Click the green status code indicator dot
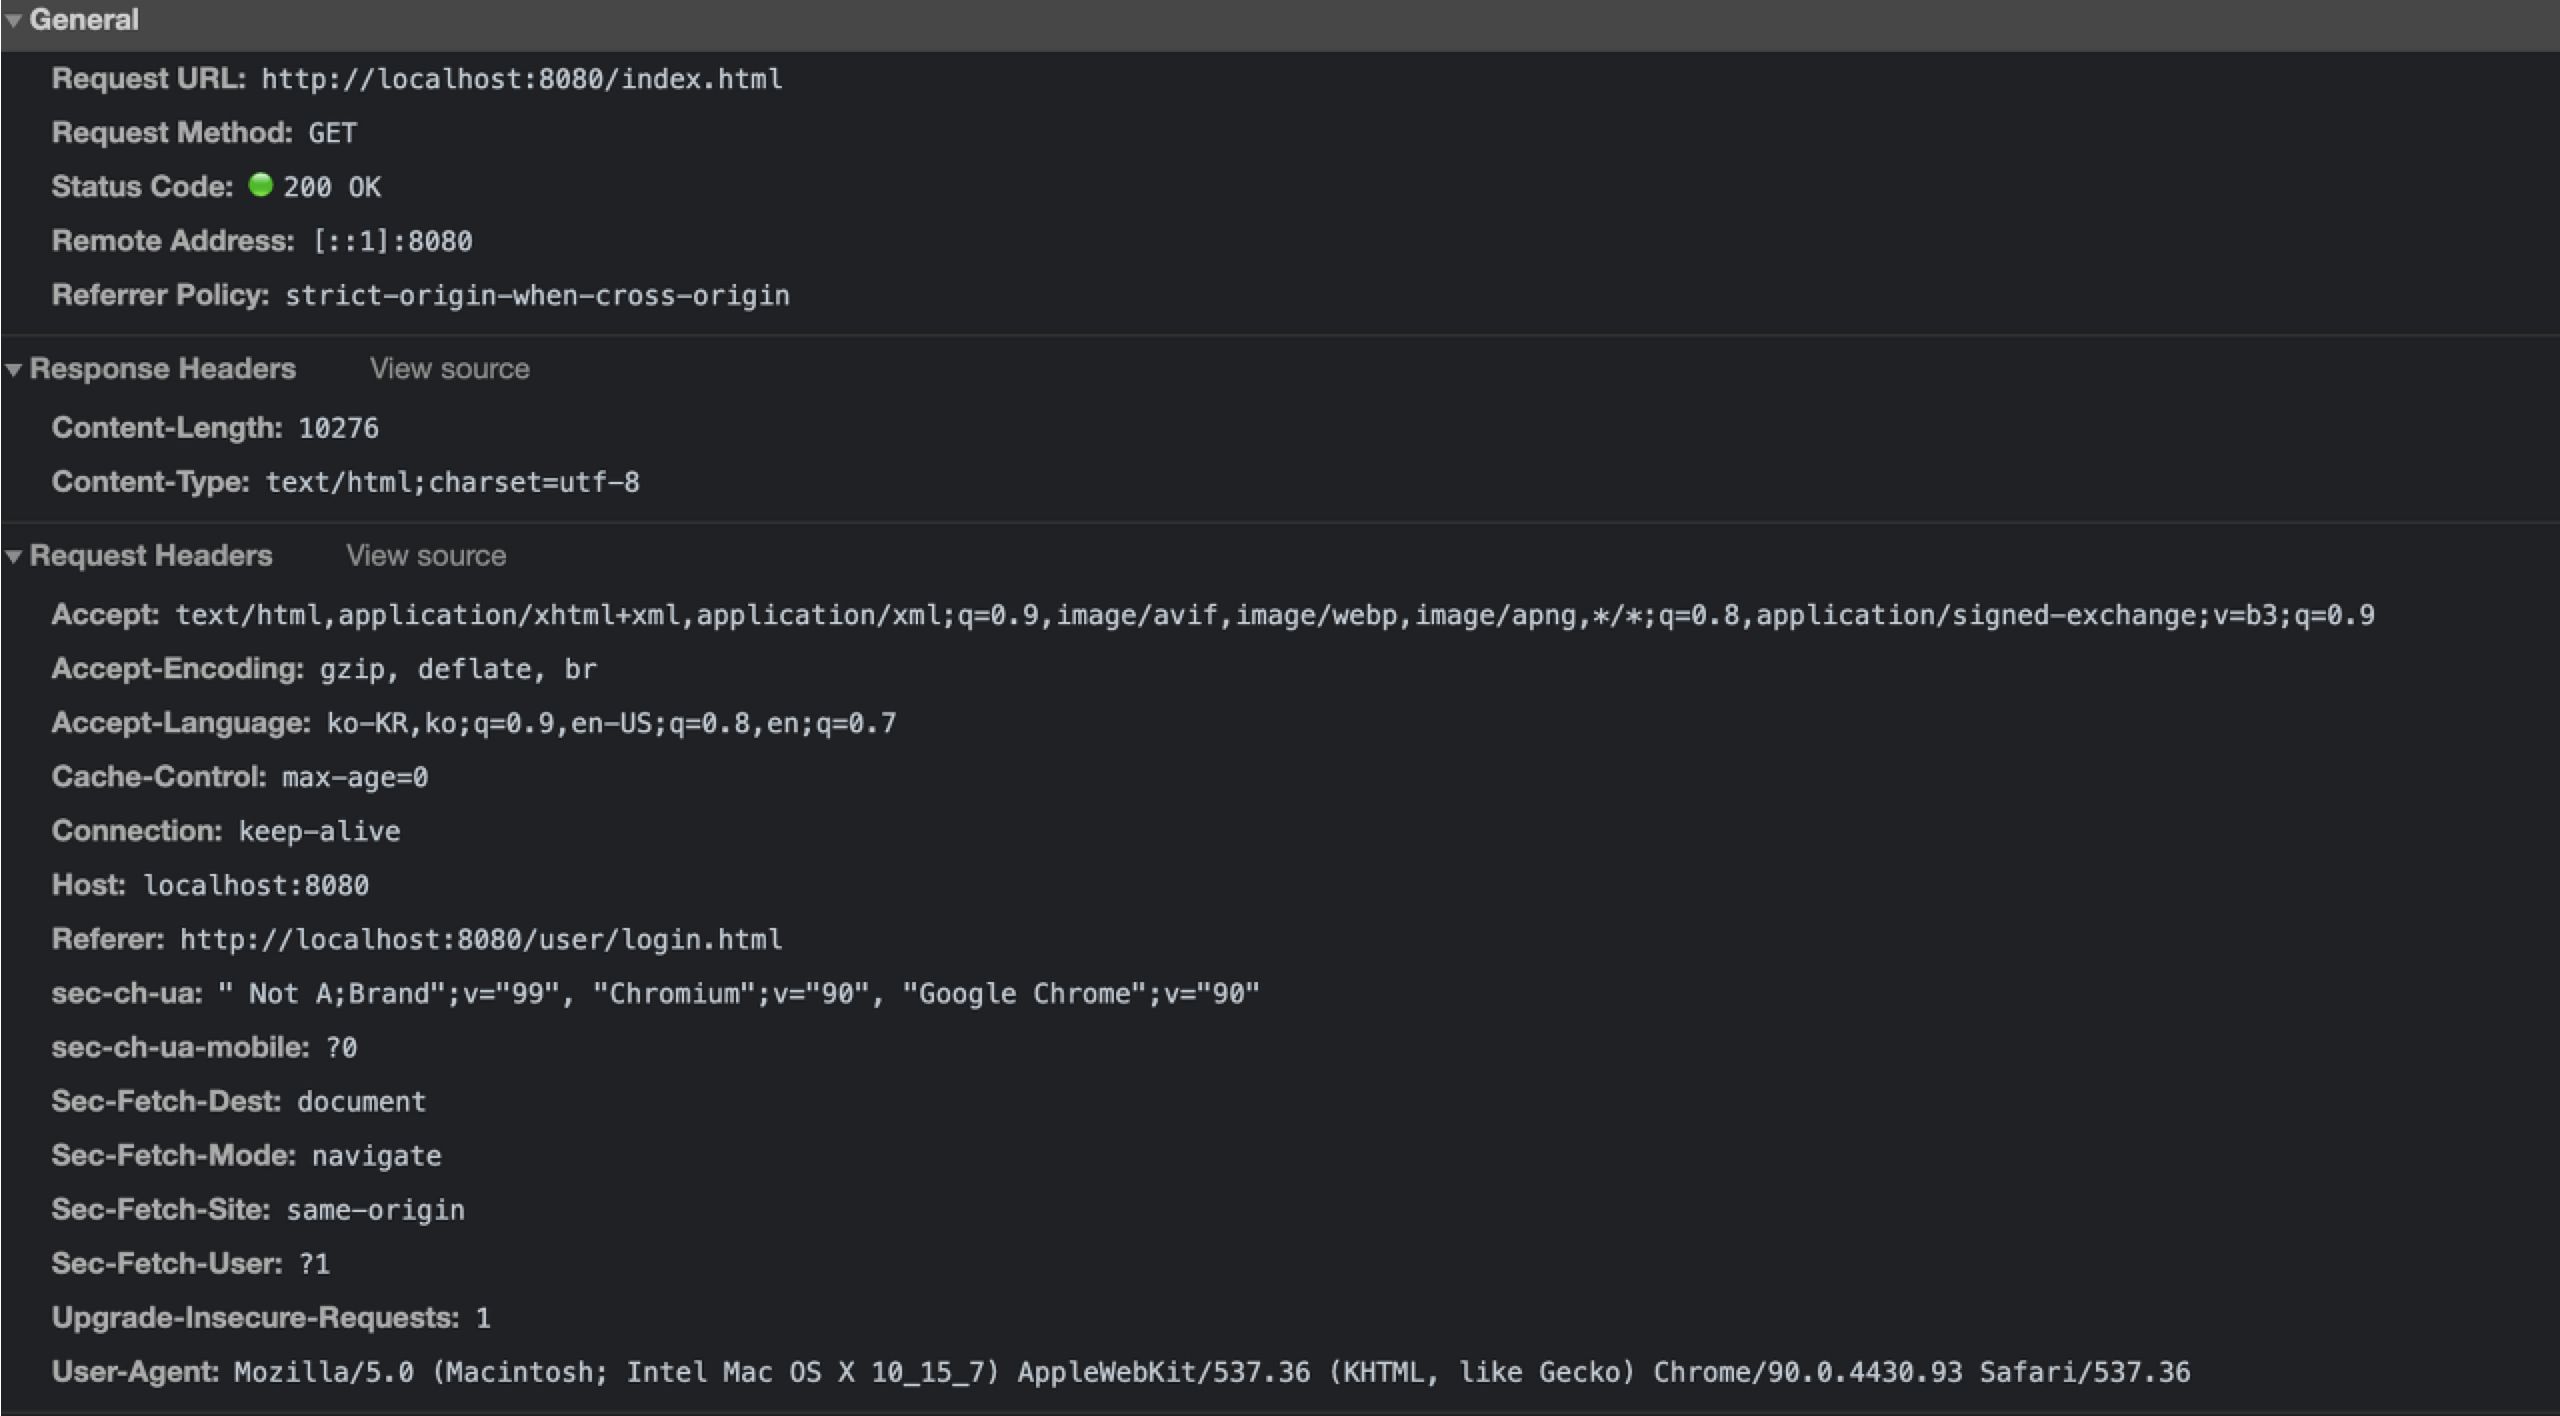Screen dimensions: 2560x1416 (x=260, y=185)
